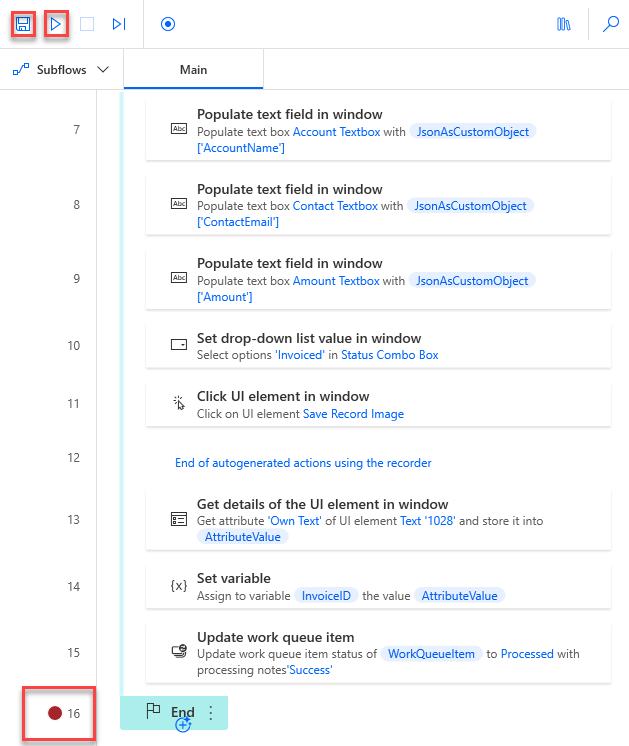Toggle the breakpoint on line 16

[55, 713]
